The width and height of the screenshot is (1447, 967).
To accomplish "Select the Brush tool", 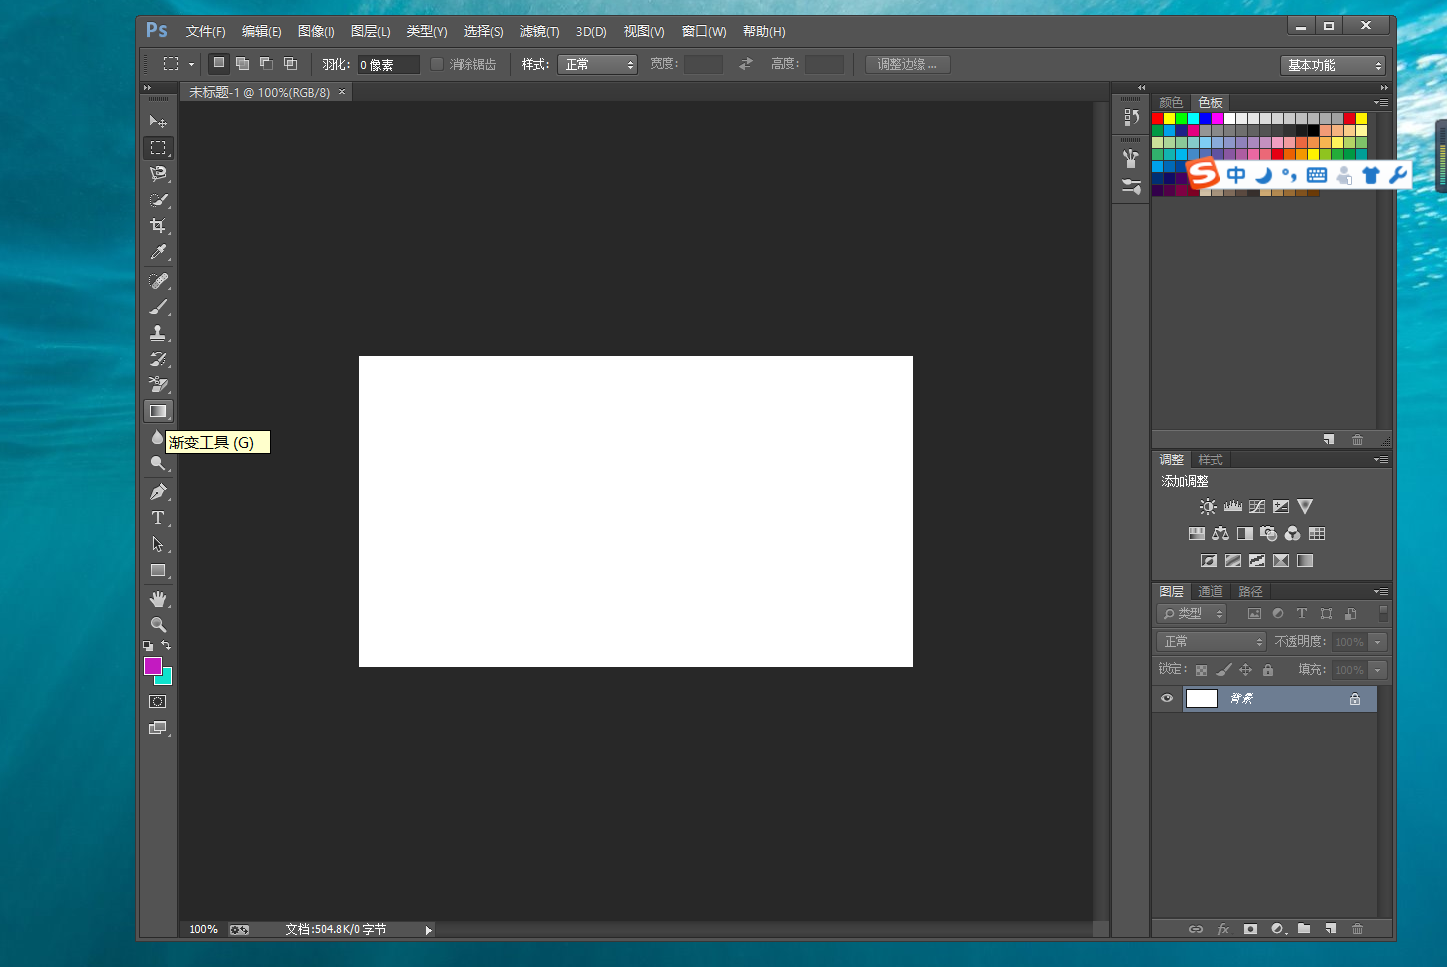I will pos(158,307).
